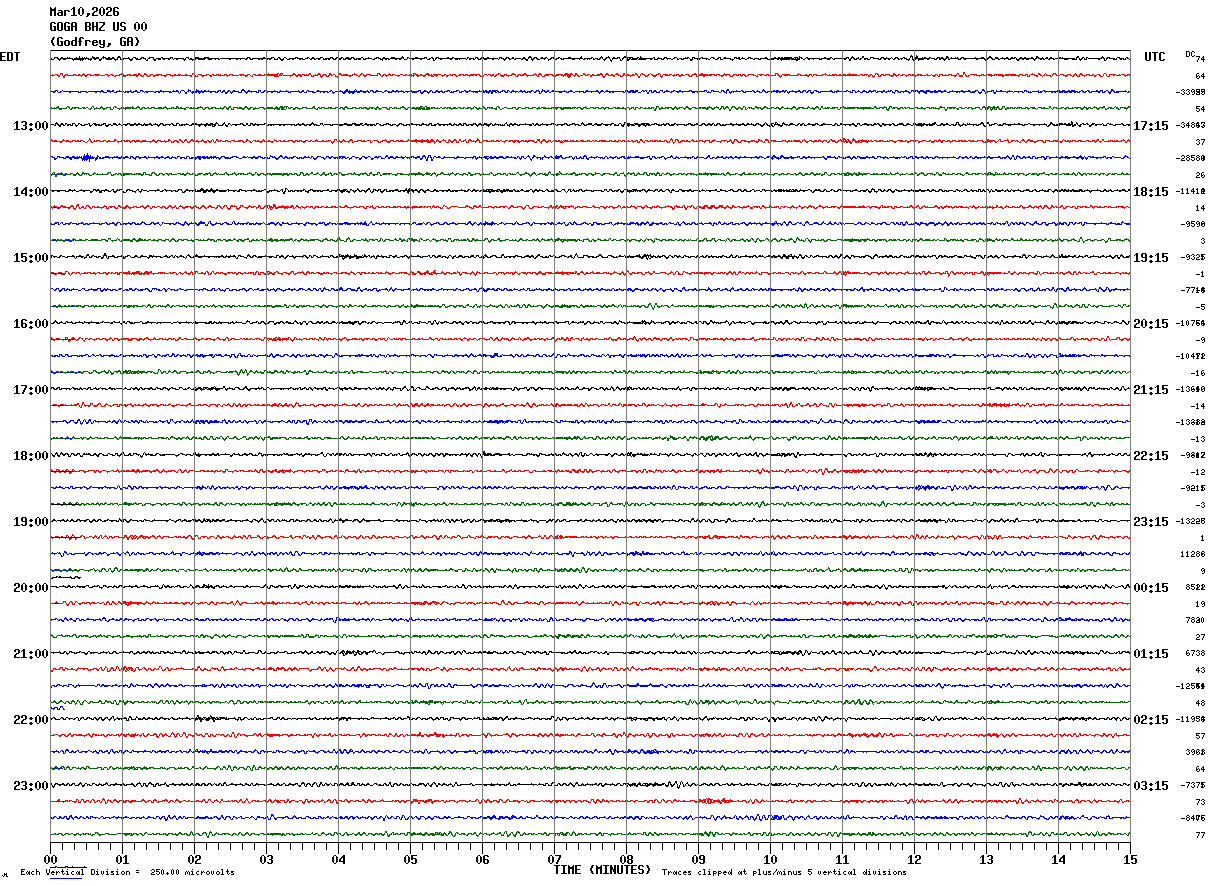Click DC offset value '48'
The image size is (1210, 886).
pyautogui.click(x=1200, y=703)
